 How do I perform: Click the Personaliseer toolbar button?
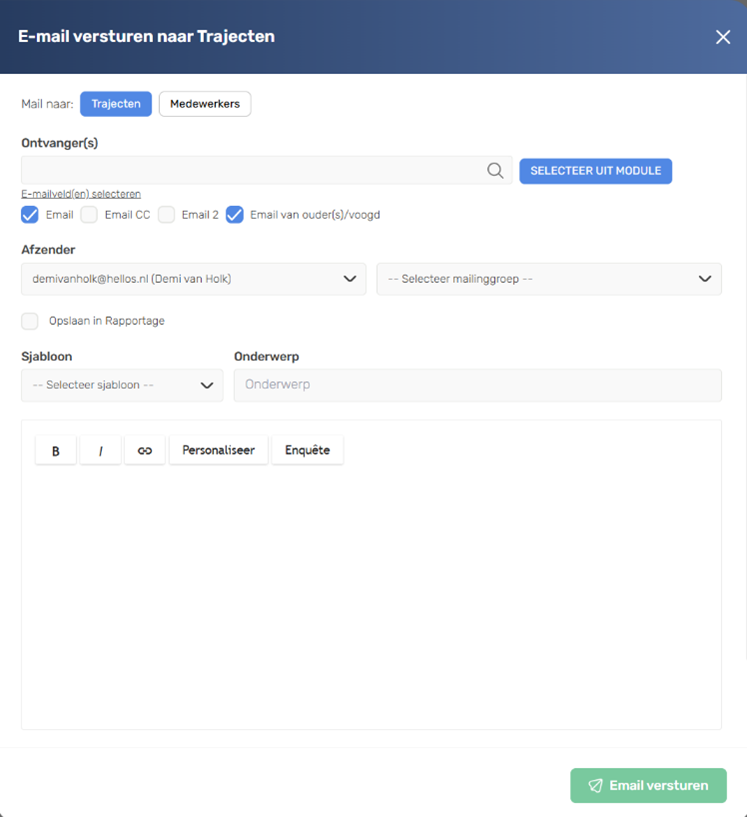pyautogui.click(x=219, y=450)
